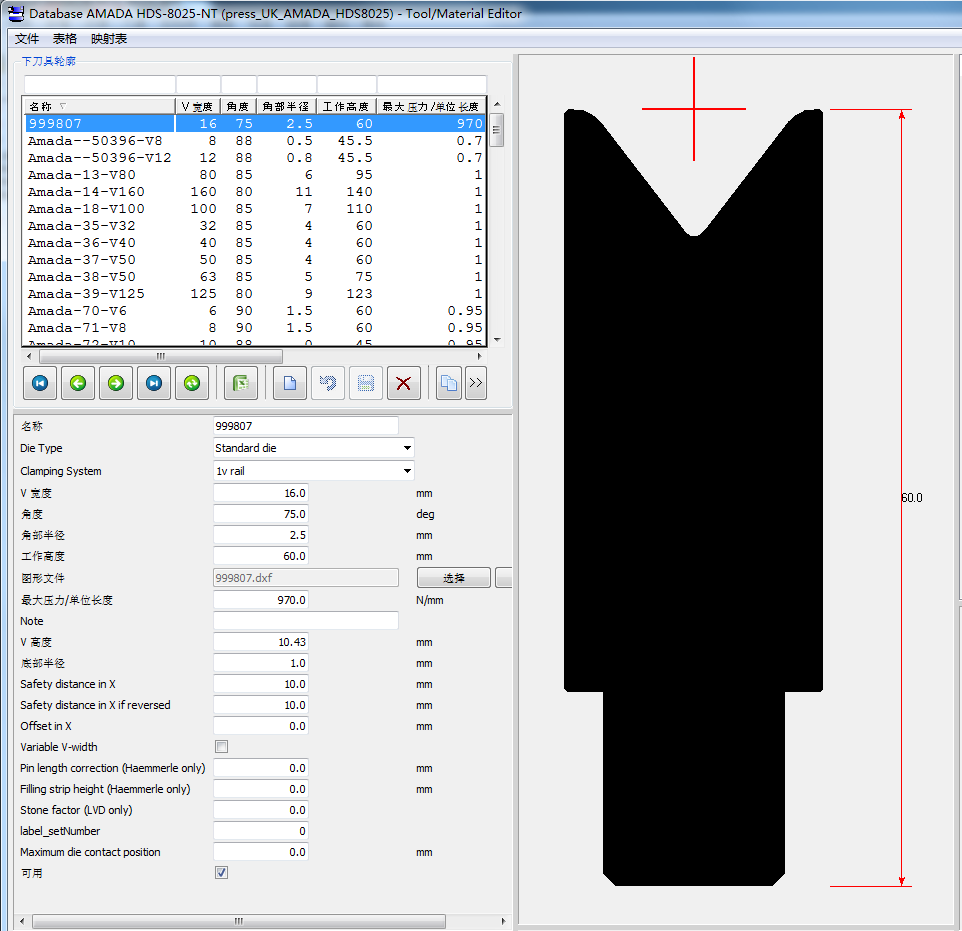962x931 pixels.
Task: Open the 表格 menu
Action: 65,39
